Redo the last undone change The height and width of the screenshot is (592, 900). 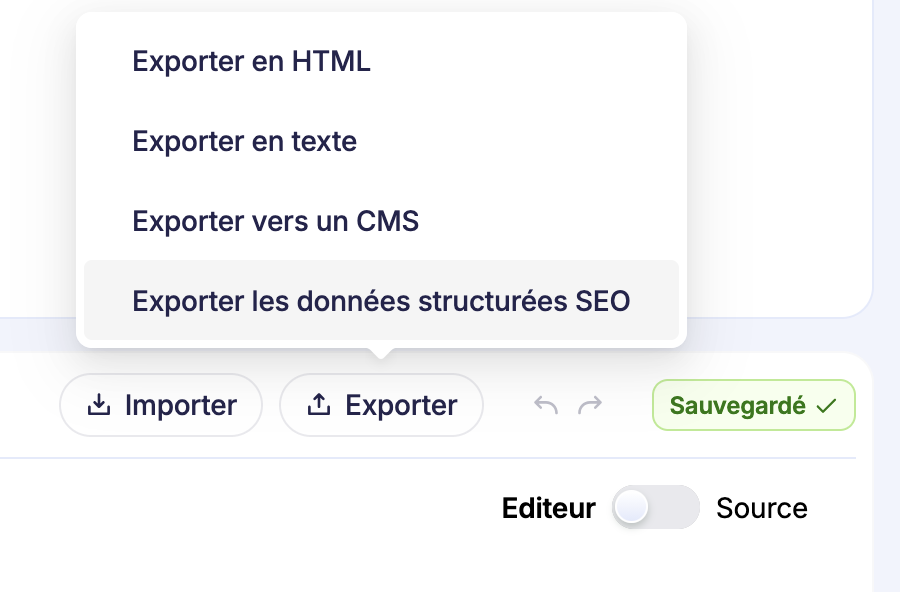coord(591,405)
